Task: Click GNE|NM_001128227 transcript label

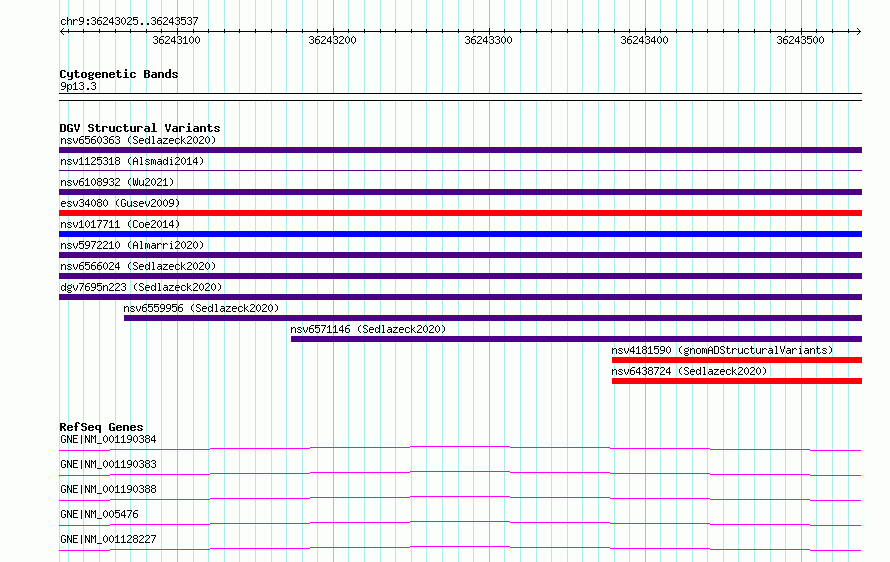Action: pyautogui.click(x=108, y=539)
